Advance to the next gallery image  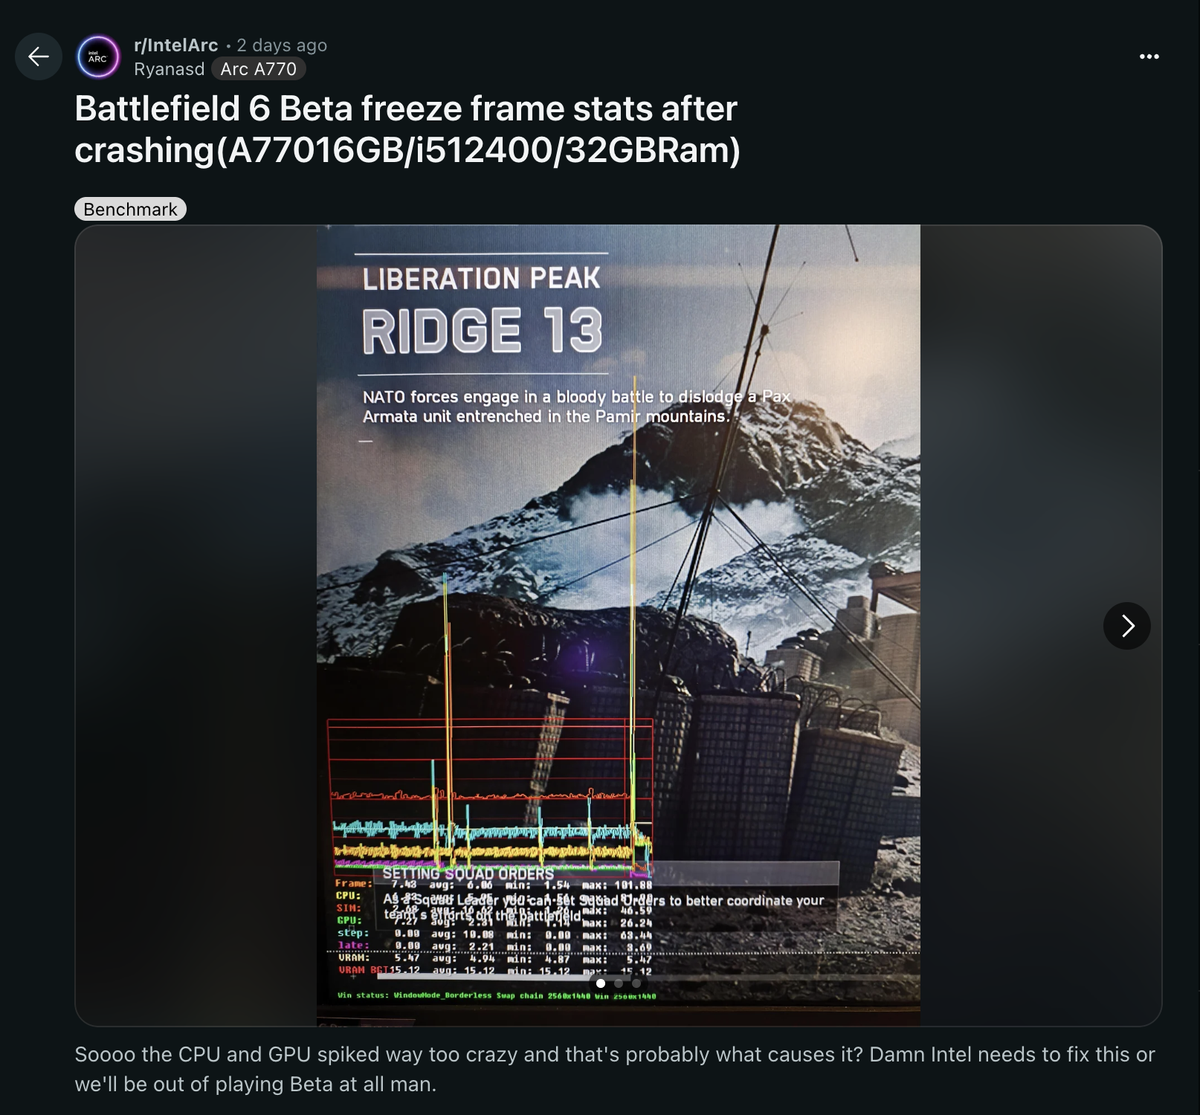point(1127,626)
